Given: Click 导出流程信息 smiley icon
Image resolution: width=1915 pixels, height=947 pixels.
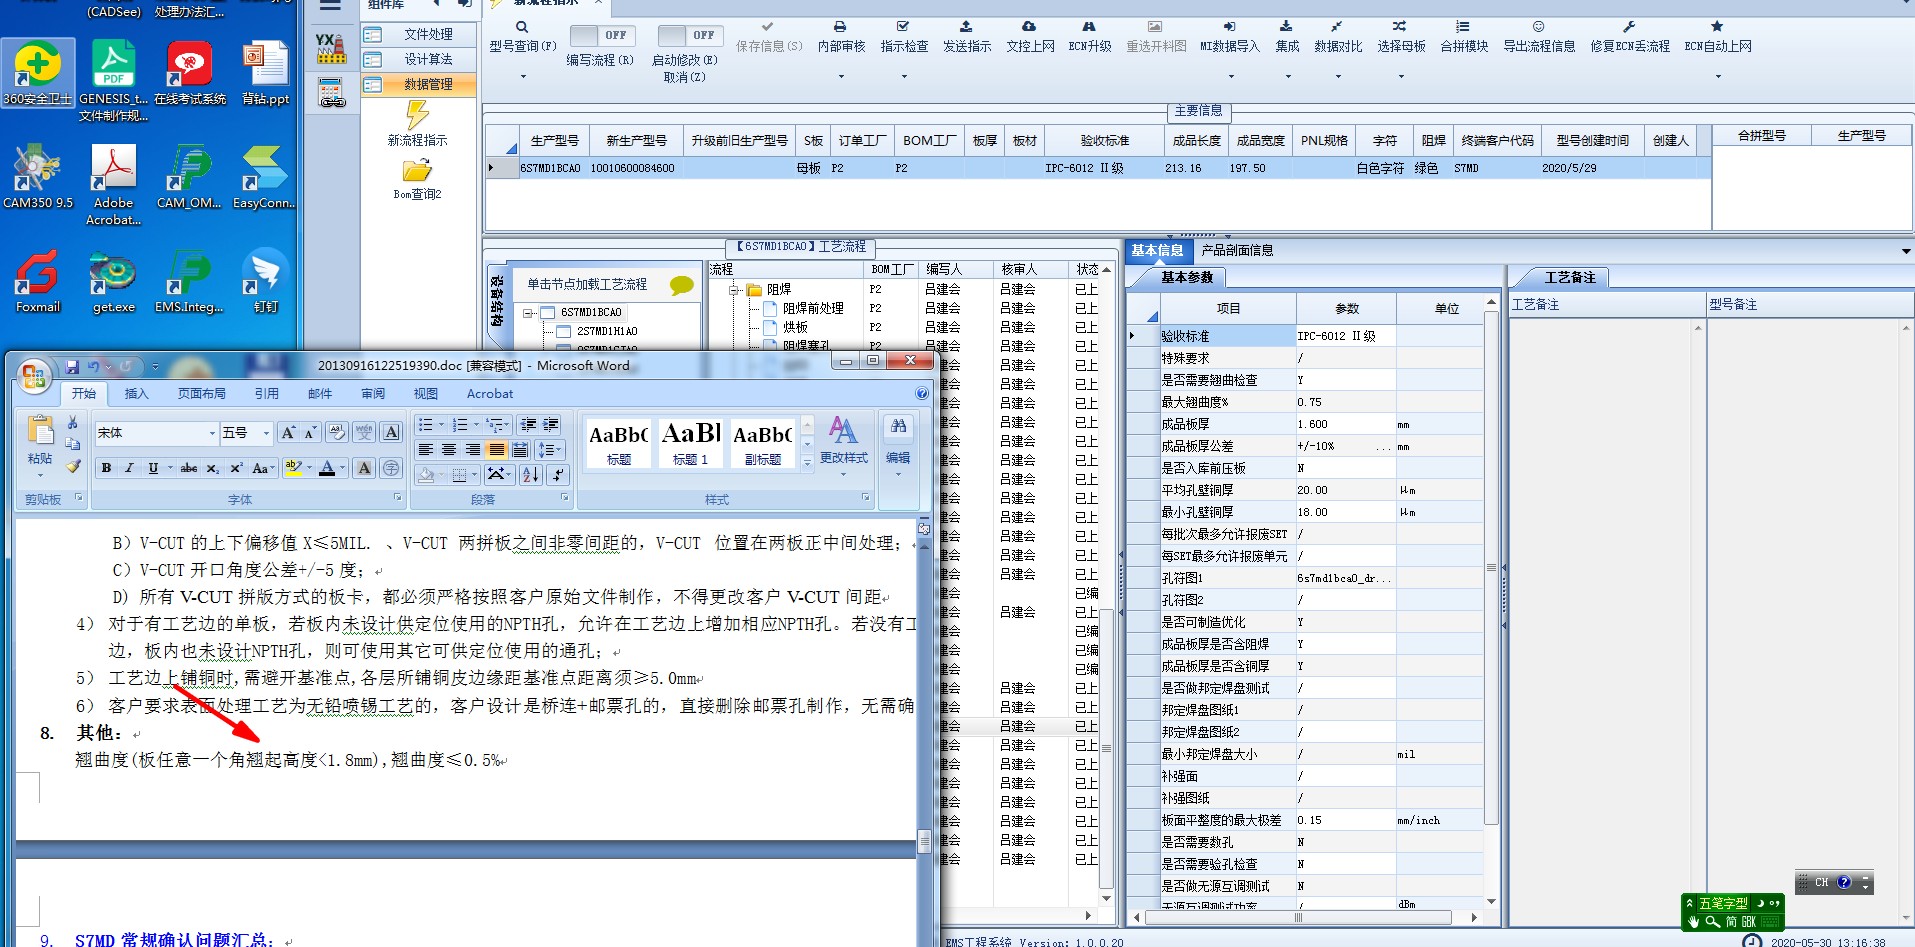Looking at the screenshot, I should pos(1539,27).
